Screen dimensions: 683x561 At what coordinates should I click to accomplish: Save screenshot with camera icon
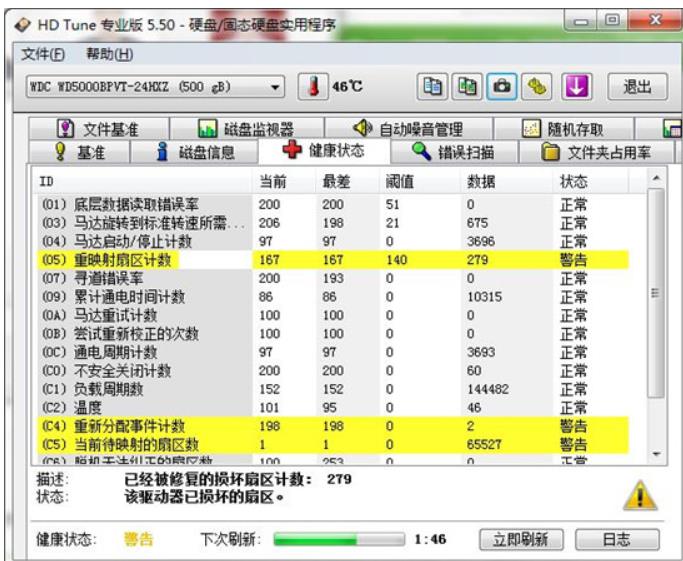501,86
